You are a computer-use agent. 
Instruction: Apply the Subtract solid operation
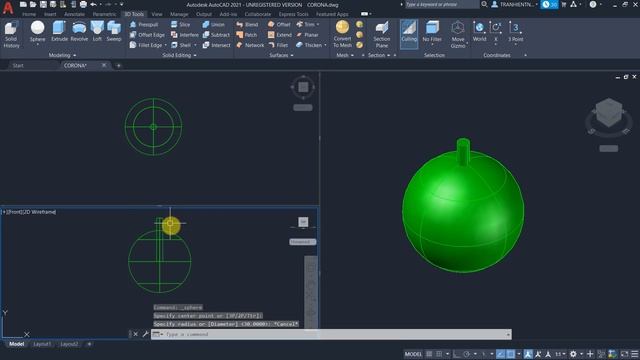tap(216, 35)
